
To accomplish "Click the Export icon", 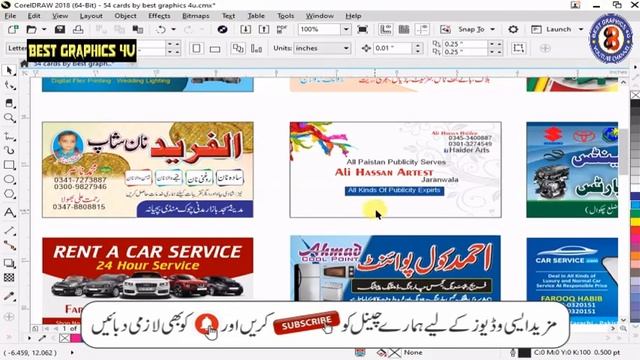I will pyautogui.click(x=264, y=29).
